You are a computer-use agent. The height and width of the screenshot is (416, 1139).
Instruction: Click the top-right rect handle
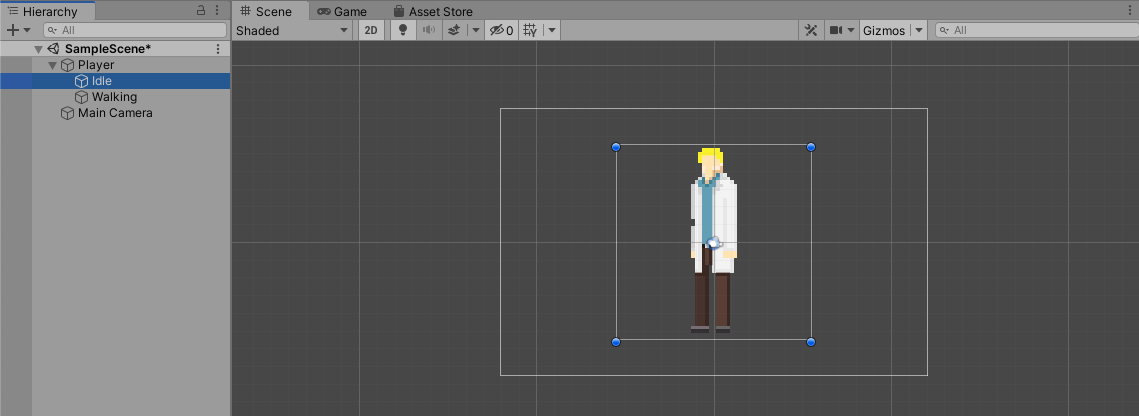tap(811, 147)
